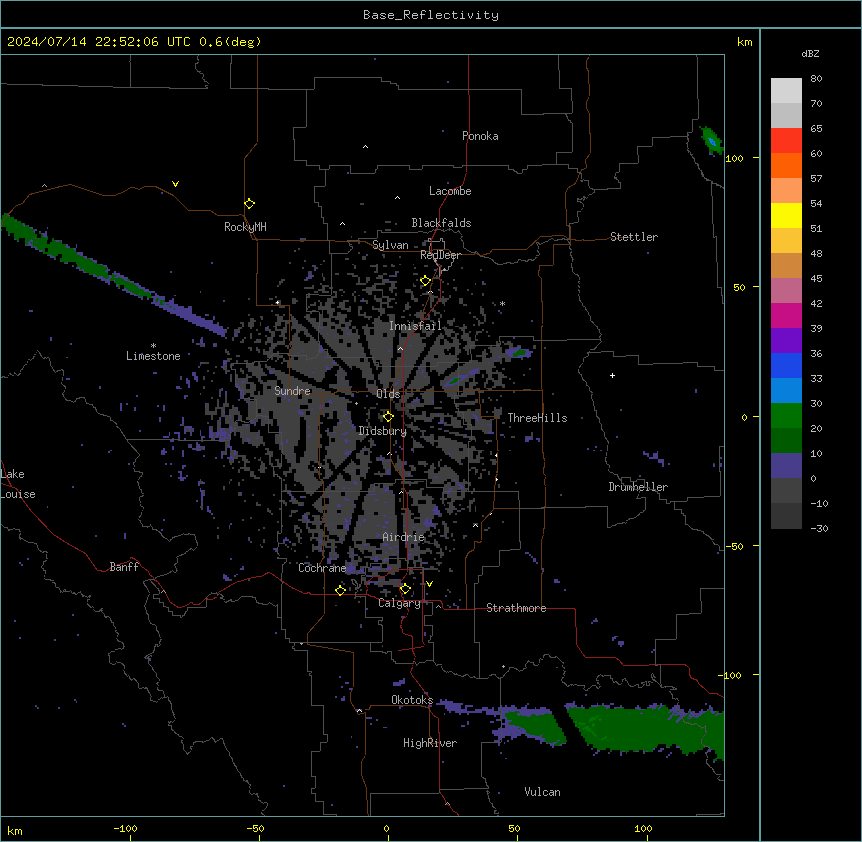Select the brown 45-48 dBZ legend swatch
Image resolution: width=862 pixels, height=842 pixels.
coord(786,265)
